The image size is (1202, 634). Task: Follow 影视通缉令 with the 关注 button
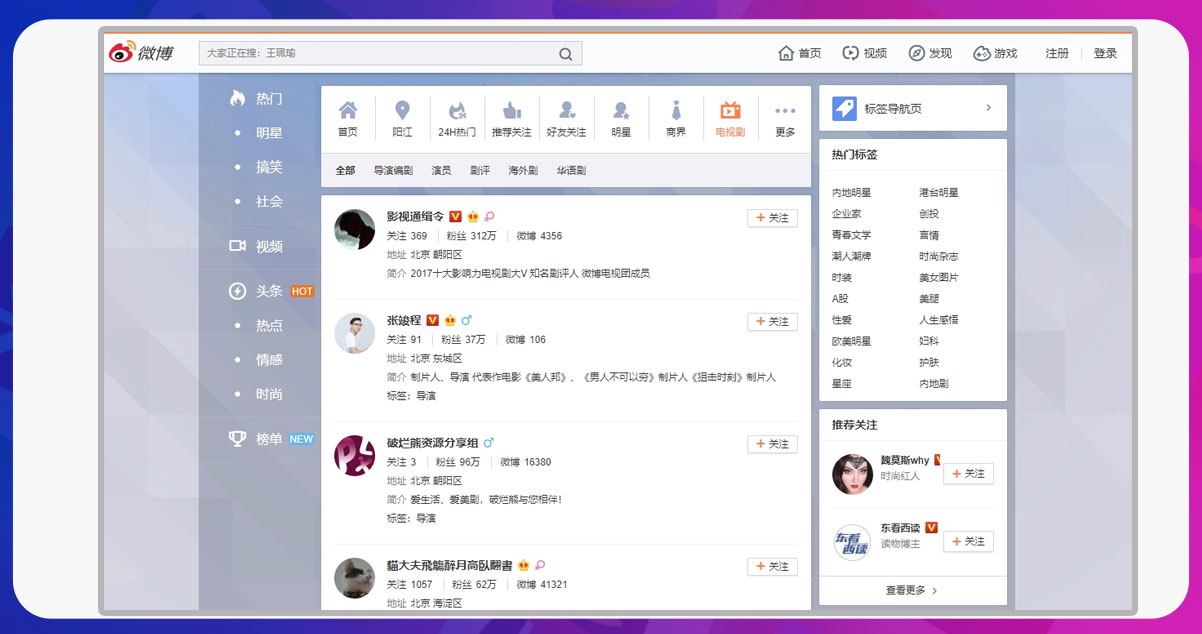point(772,218)
